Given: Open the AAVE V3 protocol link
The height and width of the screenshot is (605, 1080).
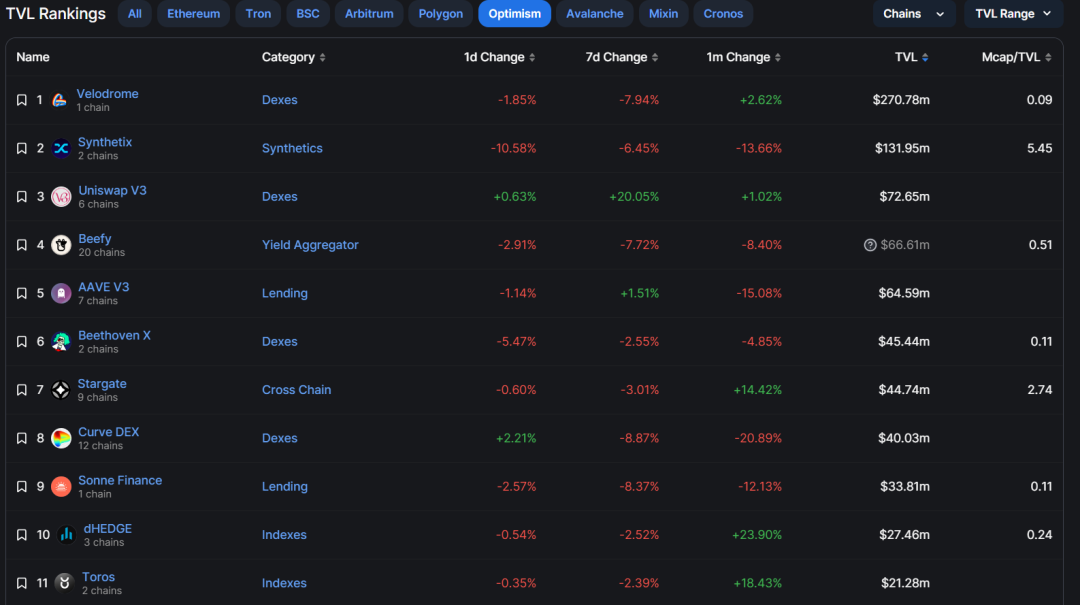Looking at the screenshot, I should point(103,287).
